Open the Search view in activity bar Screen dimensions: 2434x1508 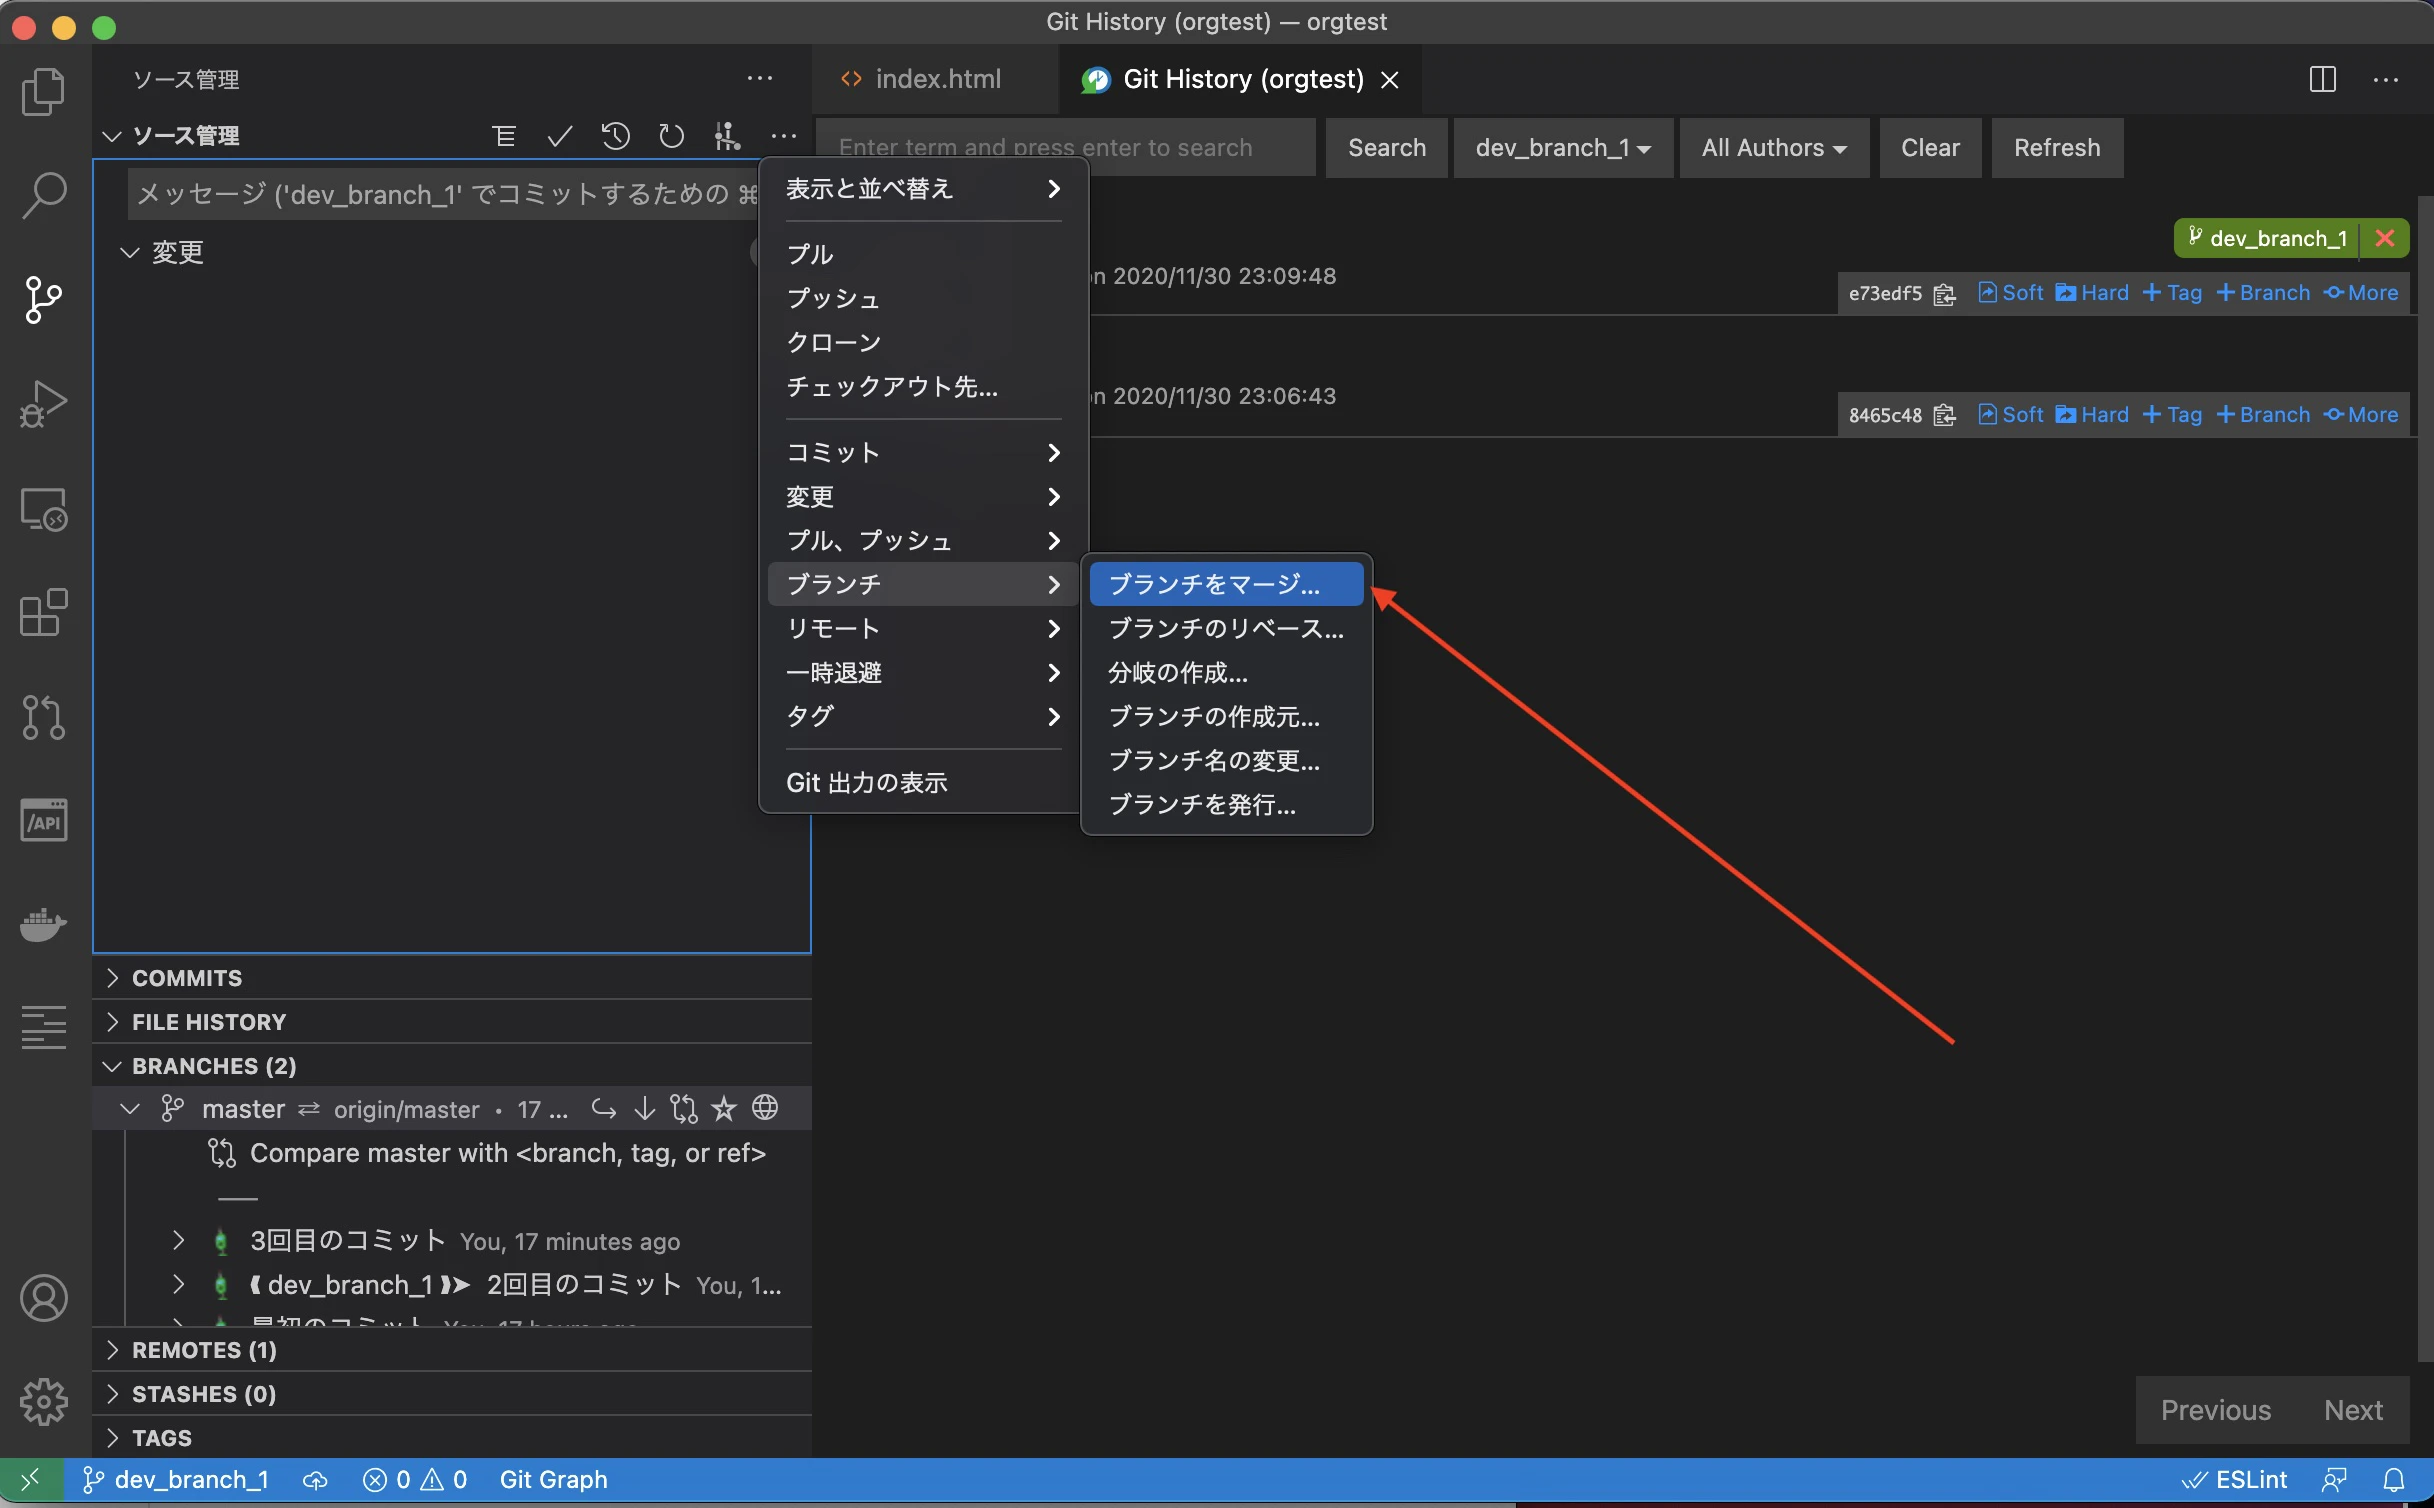tap(43, 195)
